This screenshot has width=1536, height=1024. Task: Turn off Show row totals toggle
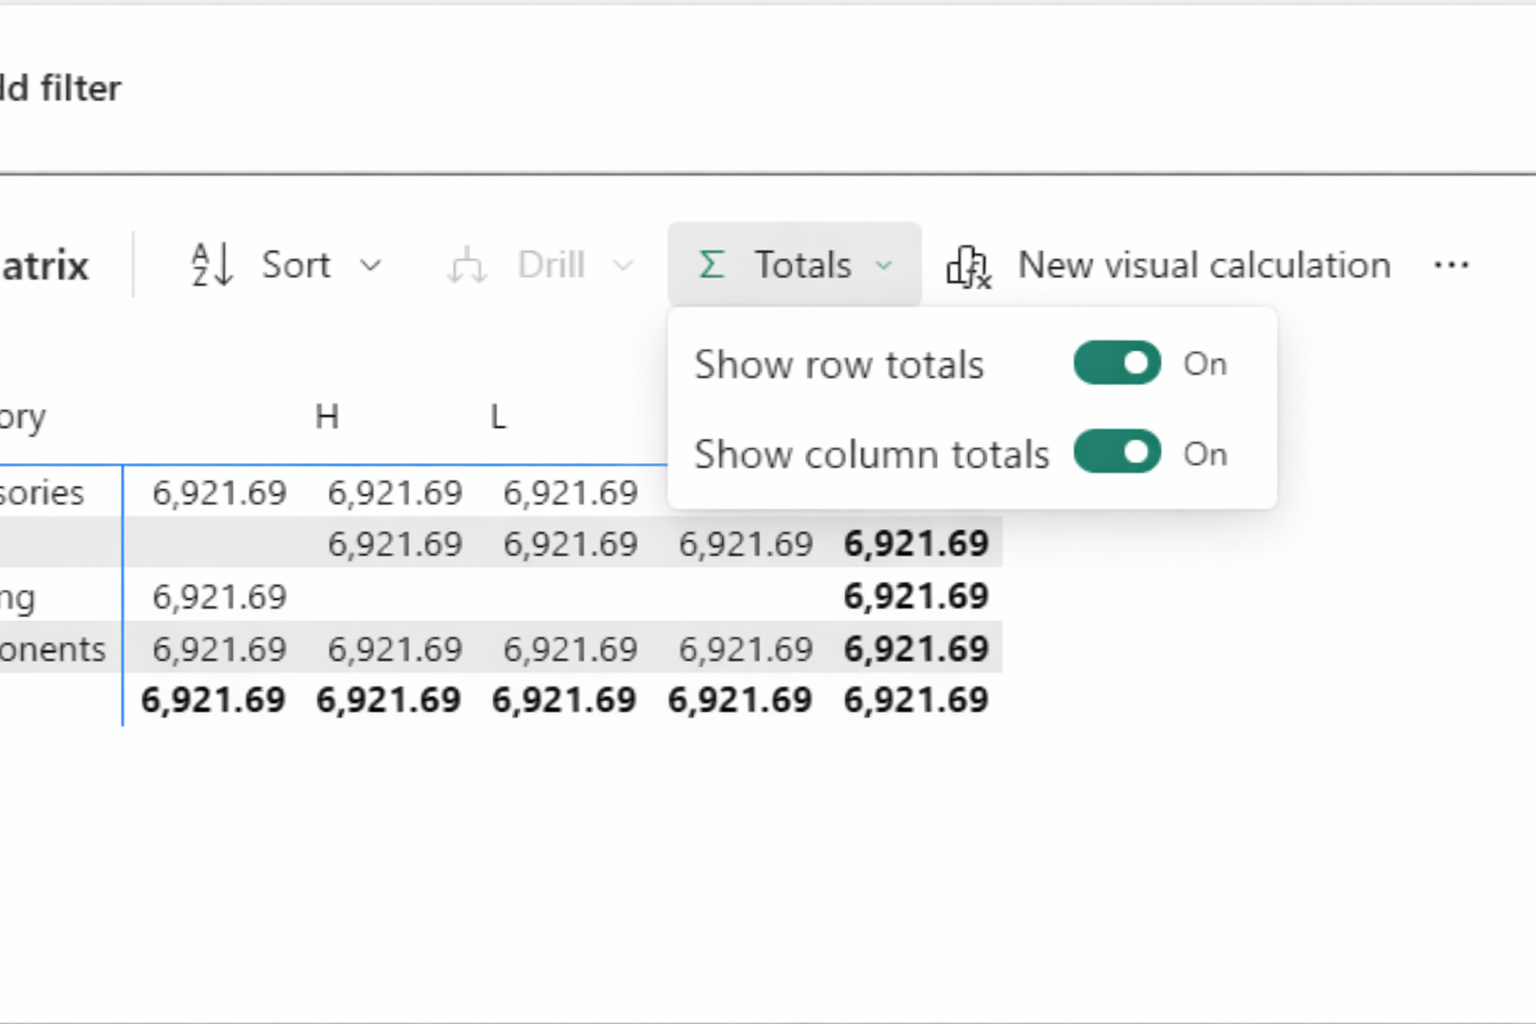1117,364
